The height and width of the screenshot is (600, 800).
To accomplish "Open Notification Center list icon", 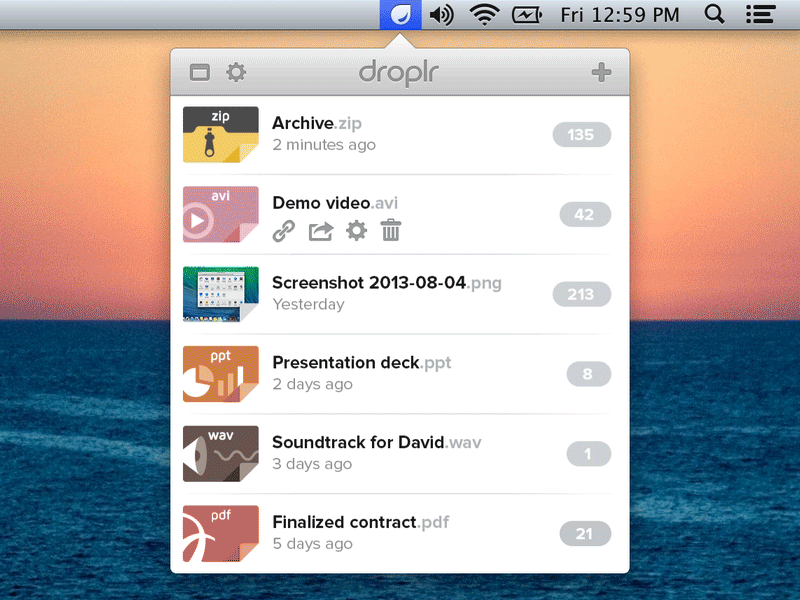I will point(761,15).
